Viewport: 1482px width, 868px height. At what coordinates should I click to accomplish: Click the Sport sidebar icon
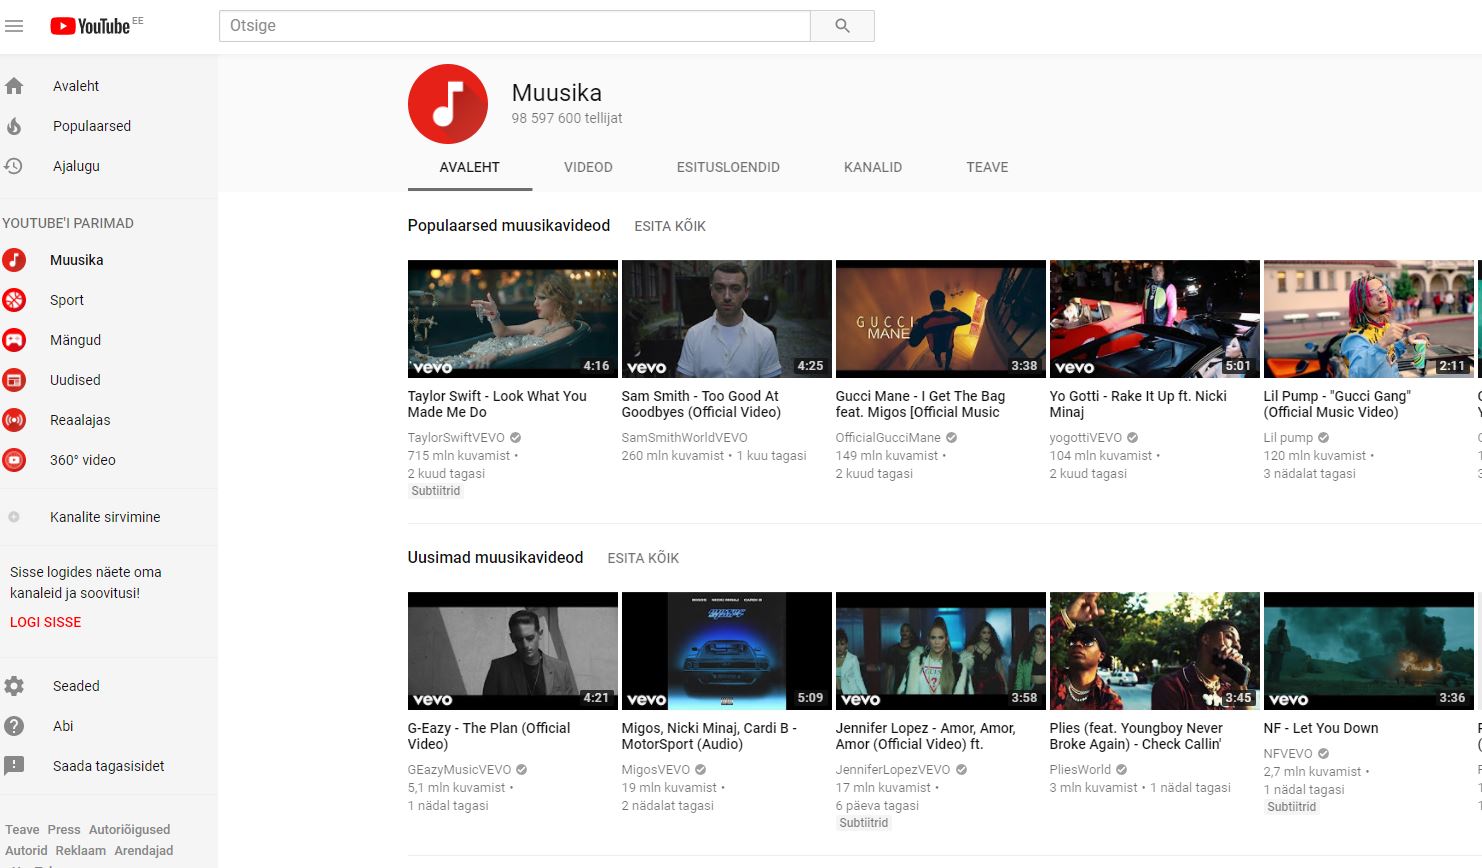14,300
